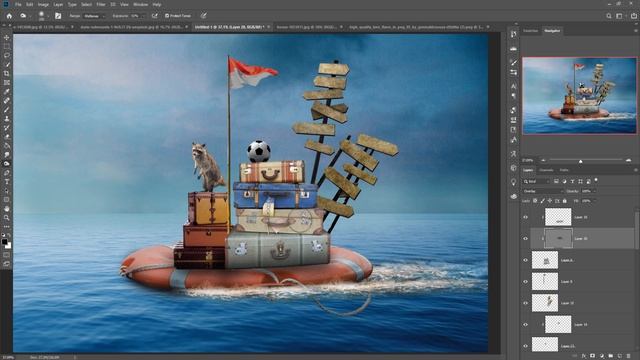Screen dimensions: 640x360
Task: Open the Character panel icon (A)
Action: point(513,86)
